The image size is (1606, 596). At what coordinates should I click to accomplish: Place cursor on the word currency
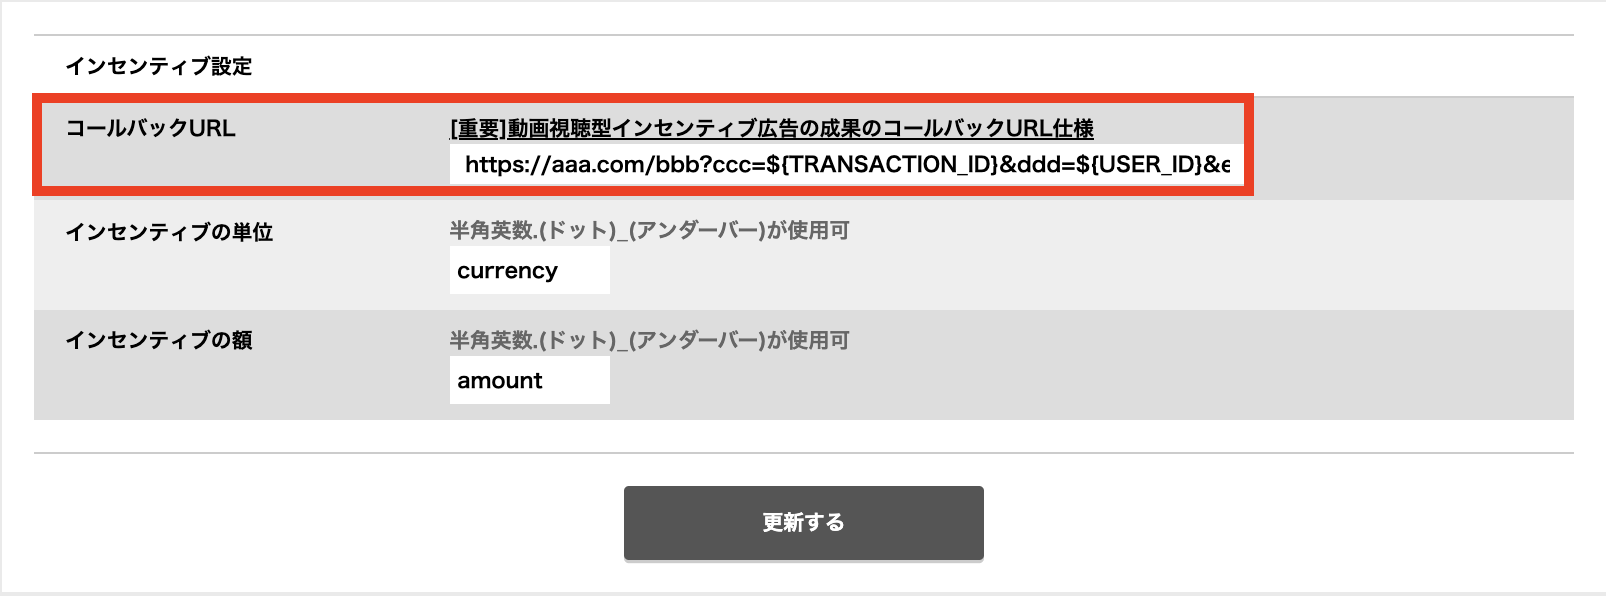click(507, 271)
